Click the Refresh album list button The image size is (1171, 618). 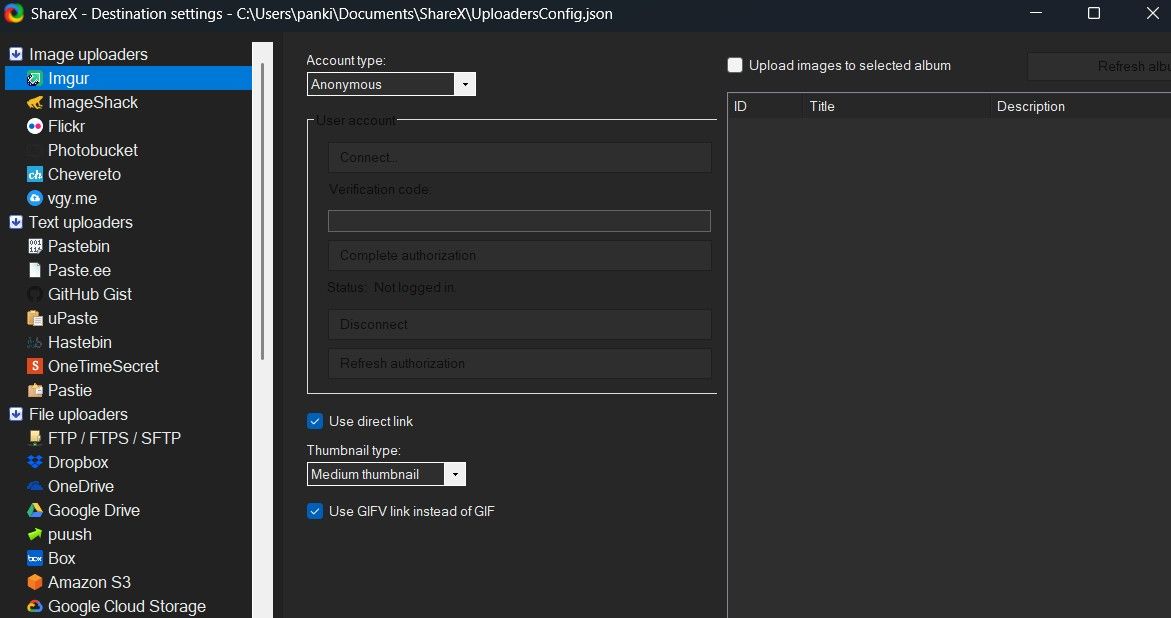point(1099,66)
